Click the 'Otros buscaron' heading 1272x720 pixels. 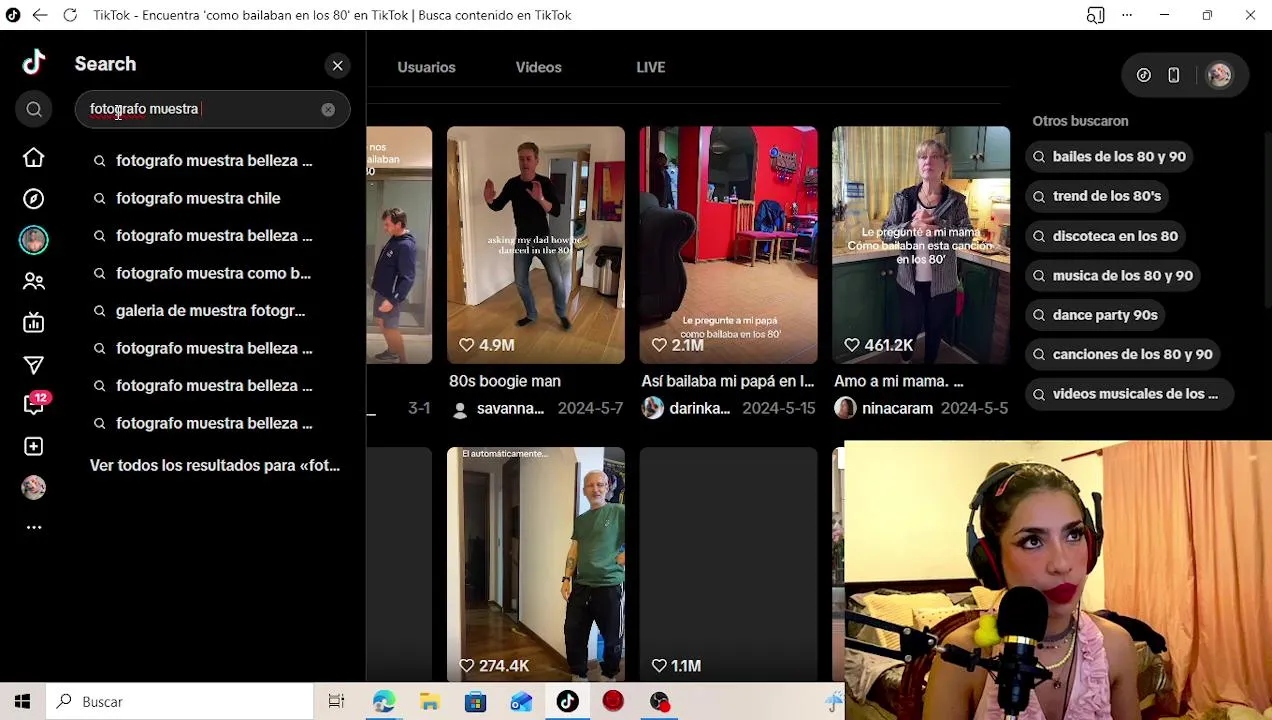(1080, 121)
